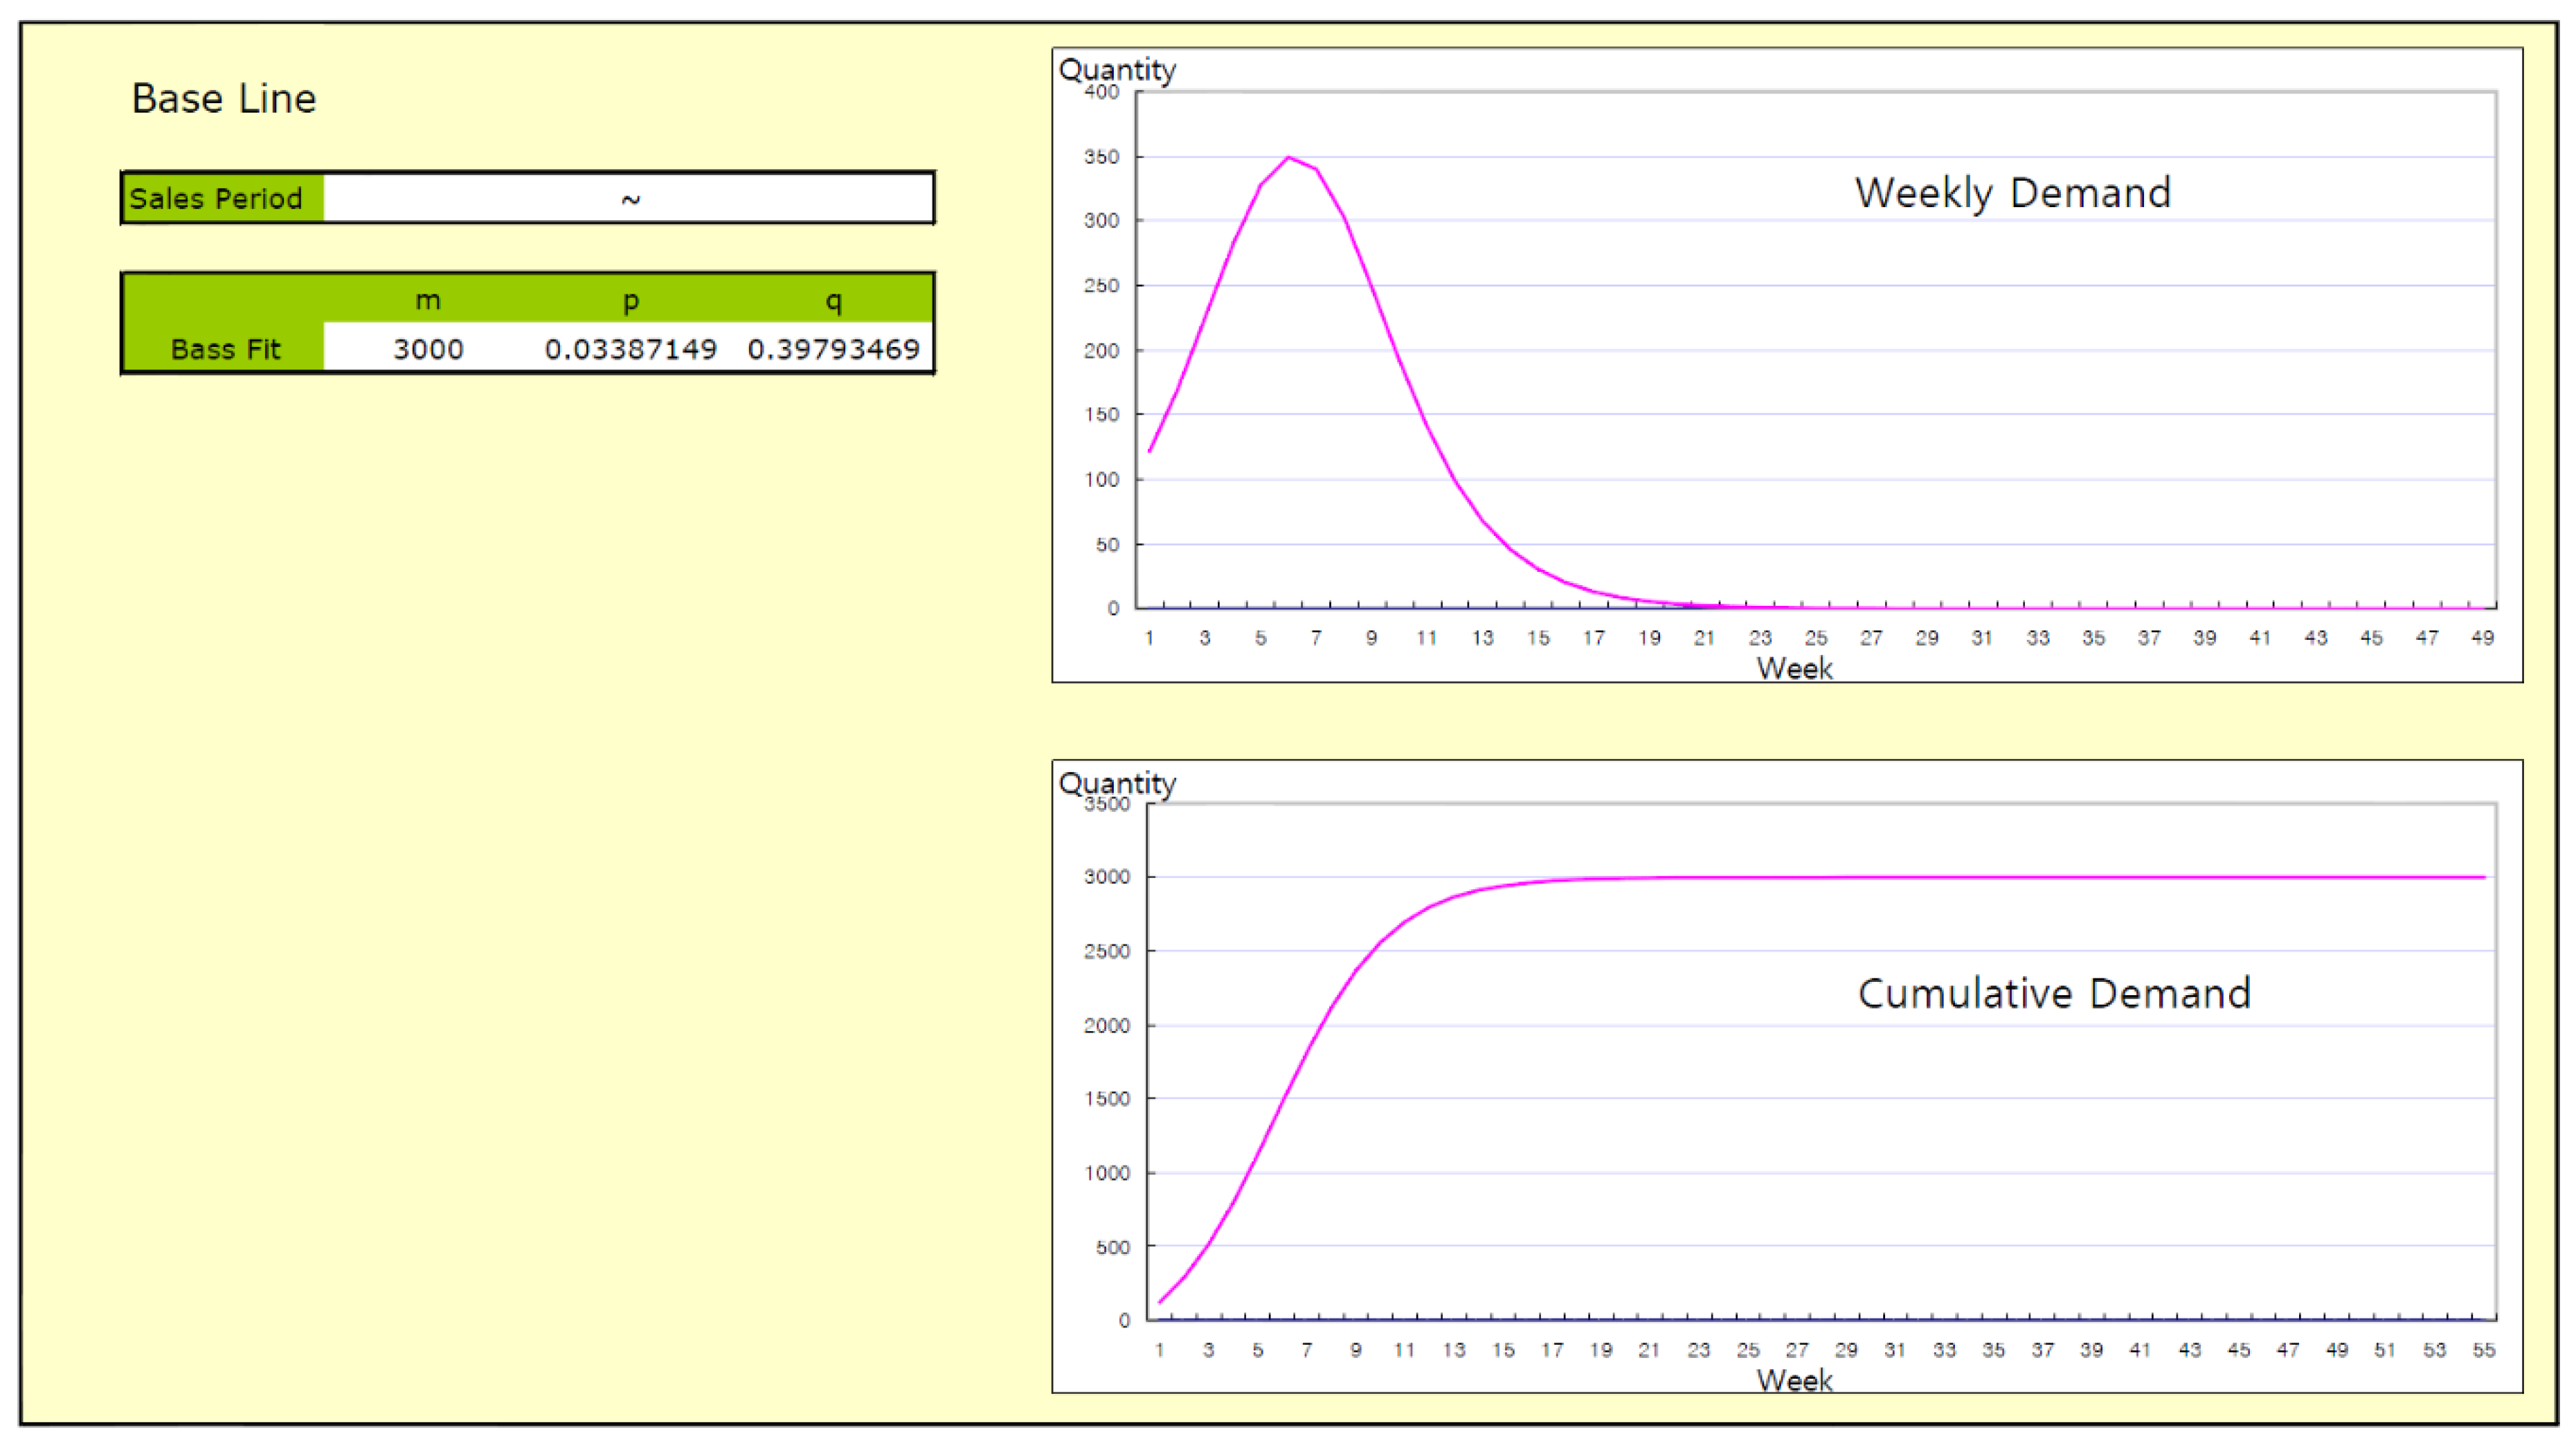Click the q column header
This screenshot has width=2576, height=1450.
coord(833,300)
